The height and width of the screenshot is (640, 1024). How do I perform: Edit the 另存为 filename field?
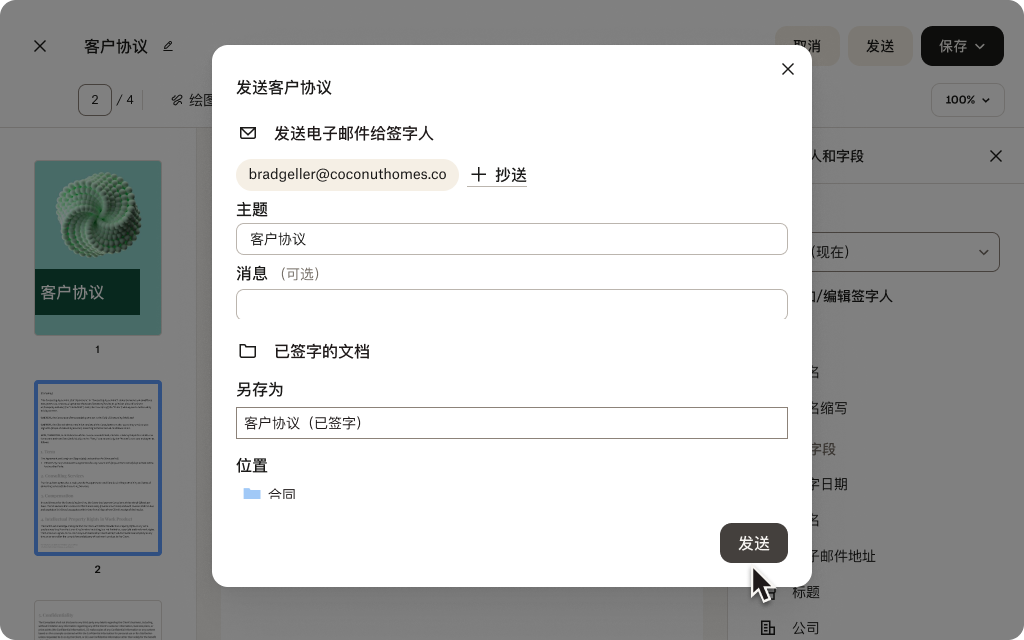tap(511, 423)
